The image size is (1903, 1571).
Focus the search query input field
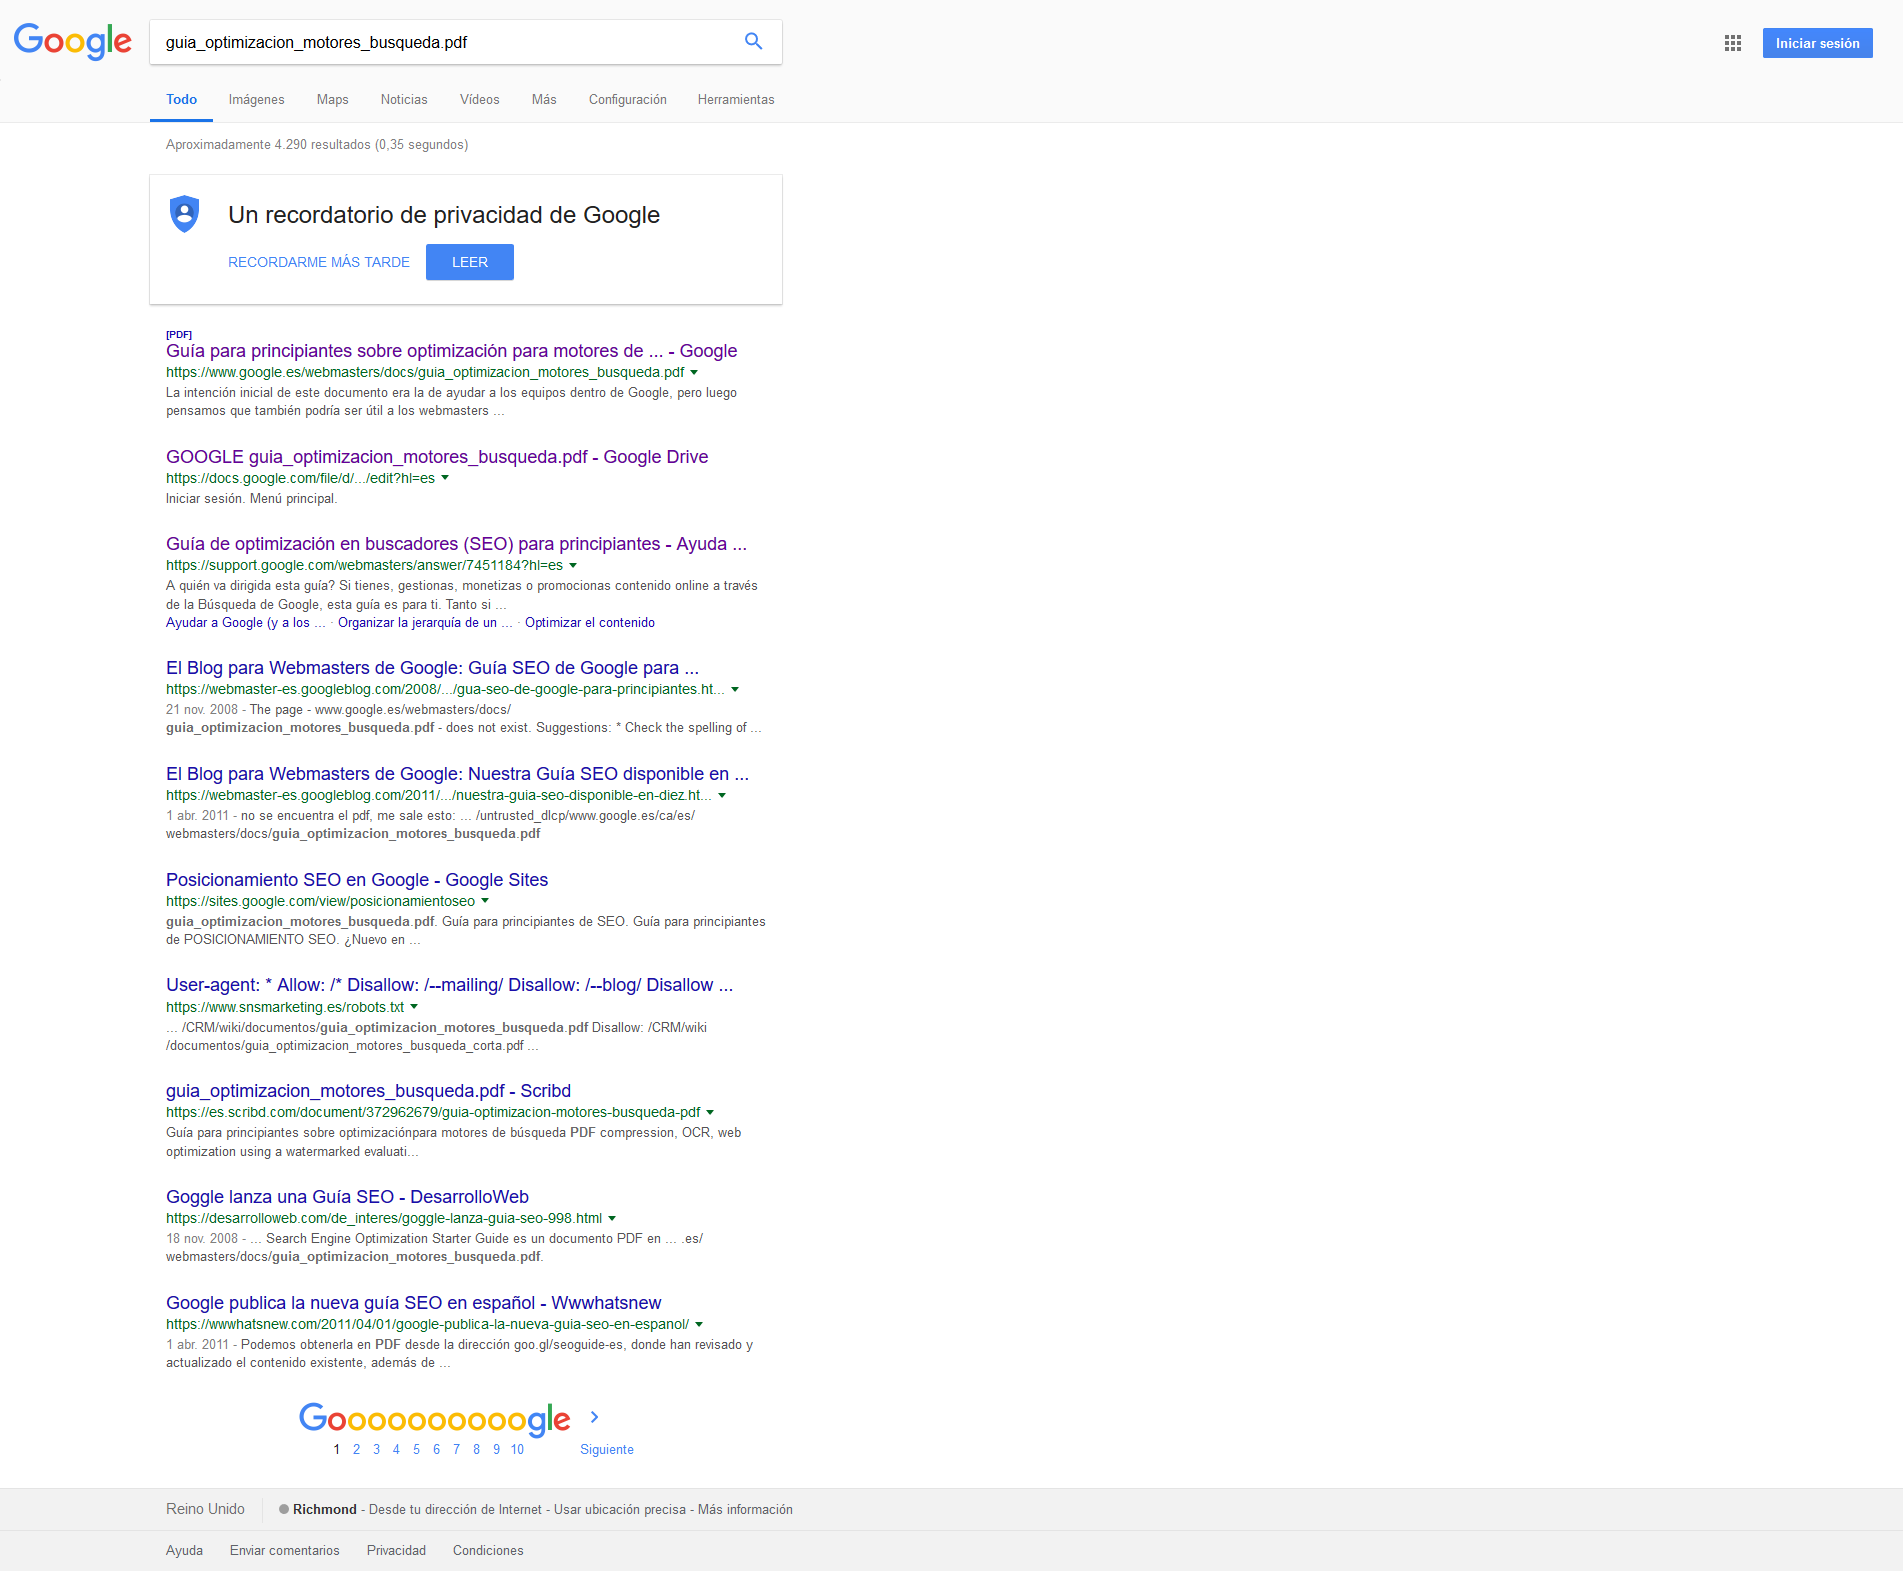445,42
